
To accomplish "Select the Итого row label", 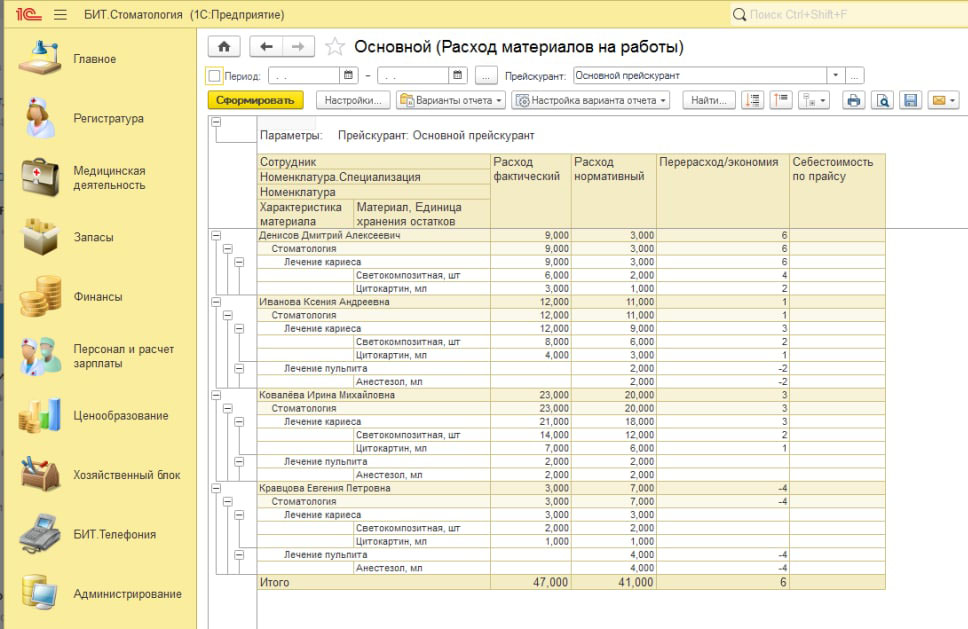I will (x=275, y=582).
